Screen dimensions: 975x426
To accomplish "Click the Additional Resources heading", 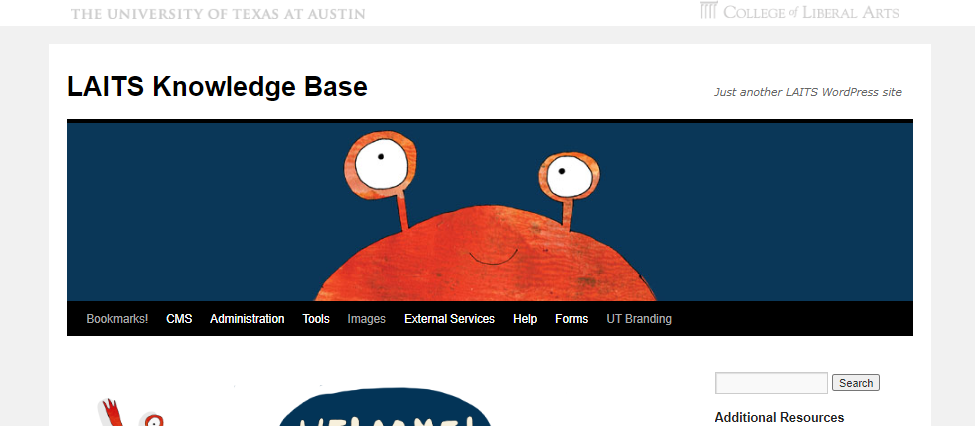I will pos(779,417).
